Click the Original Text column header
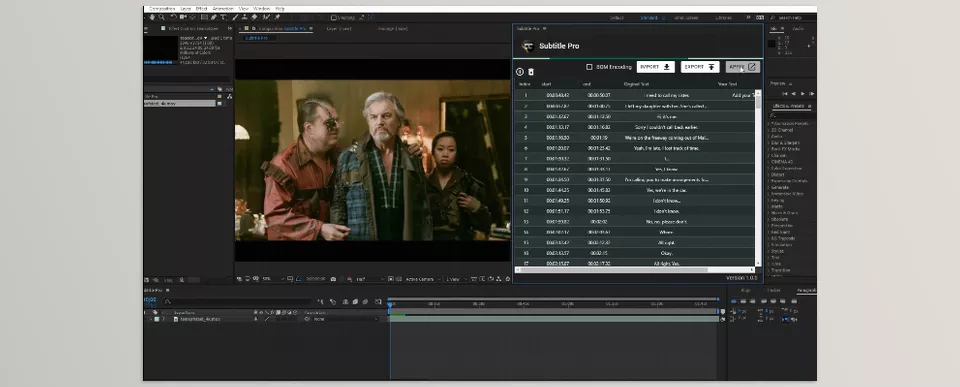Viewport: 960px width, 387px height. (x=636, y=84)
